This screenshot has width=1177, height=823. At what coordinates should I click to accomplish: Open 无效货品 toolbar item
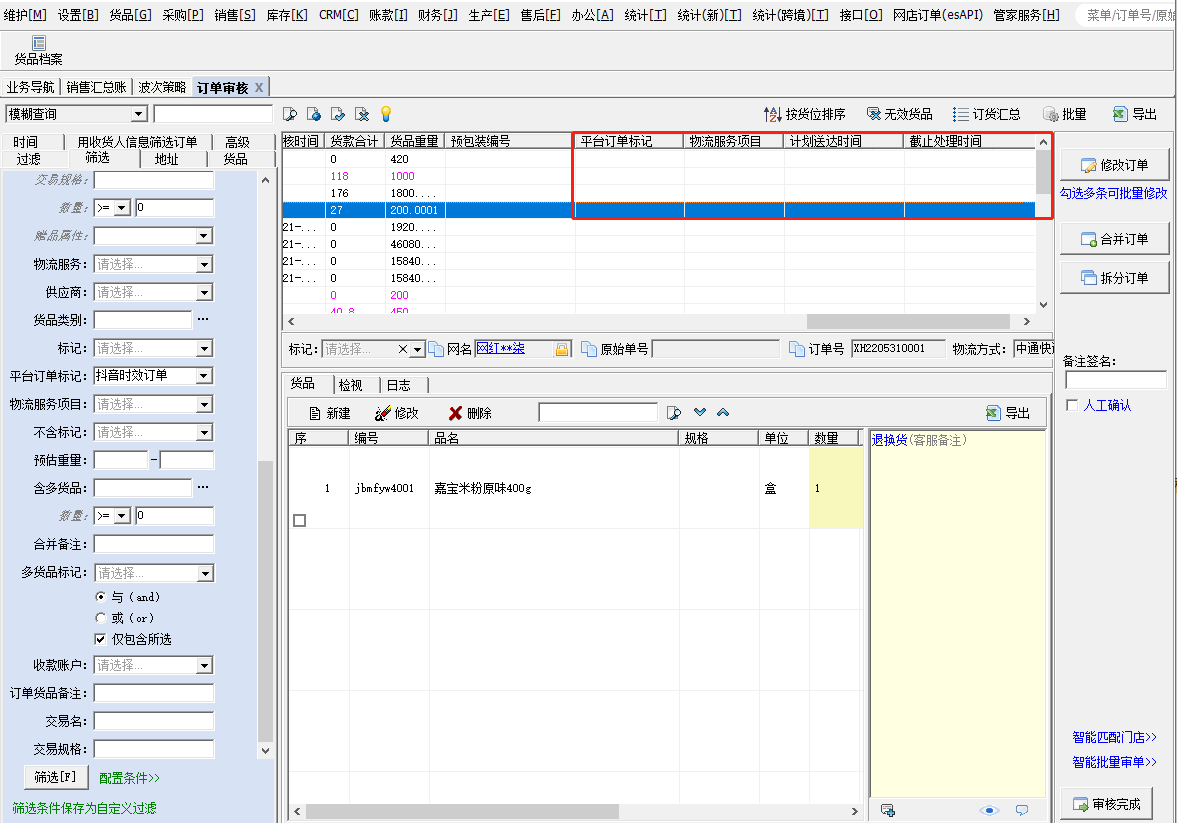(x=899, y=114)
